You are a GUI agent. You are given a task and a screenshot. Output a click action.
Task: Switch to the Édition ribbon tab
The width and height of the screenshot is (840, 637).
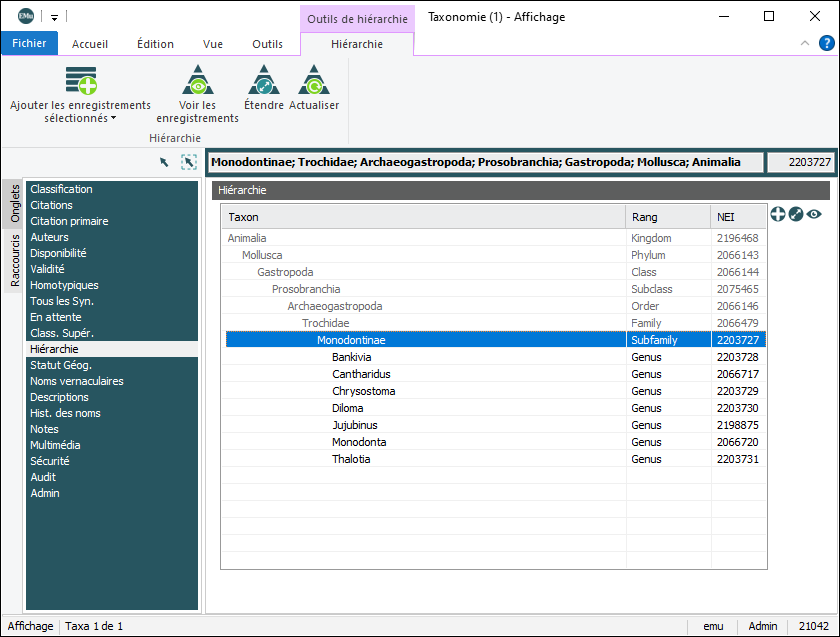click(x=155, y=44)
